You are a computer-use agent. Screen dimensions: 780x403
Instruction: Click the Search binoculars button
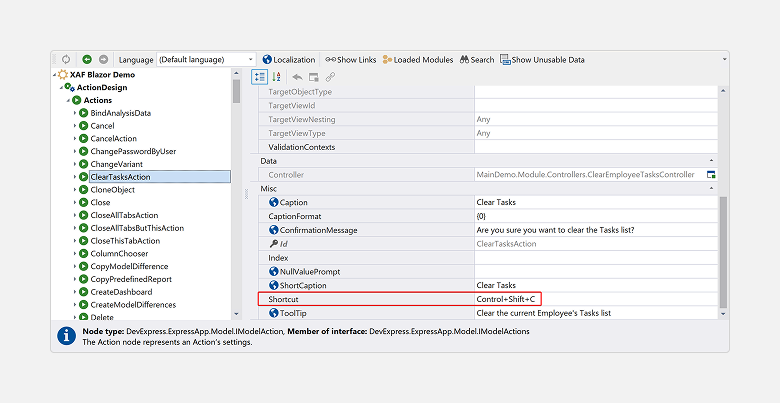[x=476, y=60]
